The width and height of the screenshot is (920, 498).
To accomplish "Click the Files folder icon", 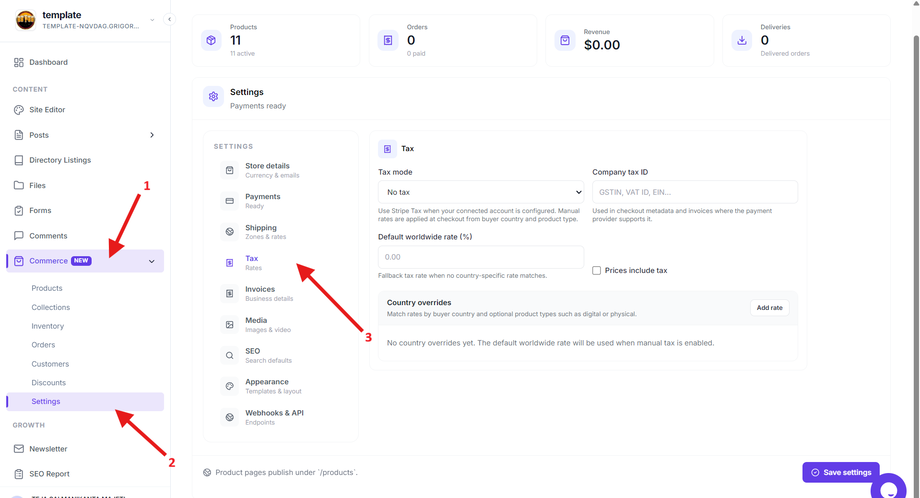I will pyautogui.click(x=19, y=185).
